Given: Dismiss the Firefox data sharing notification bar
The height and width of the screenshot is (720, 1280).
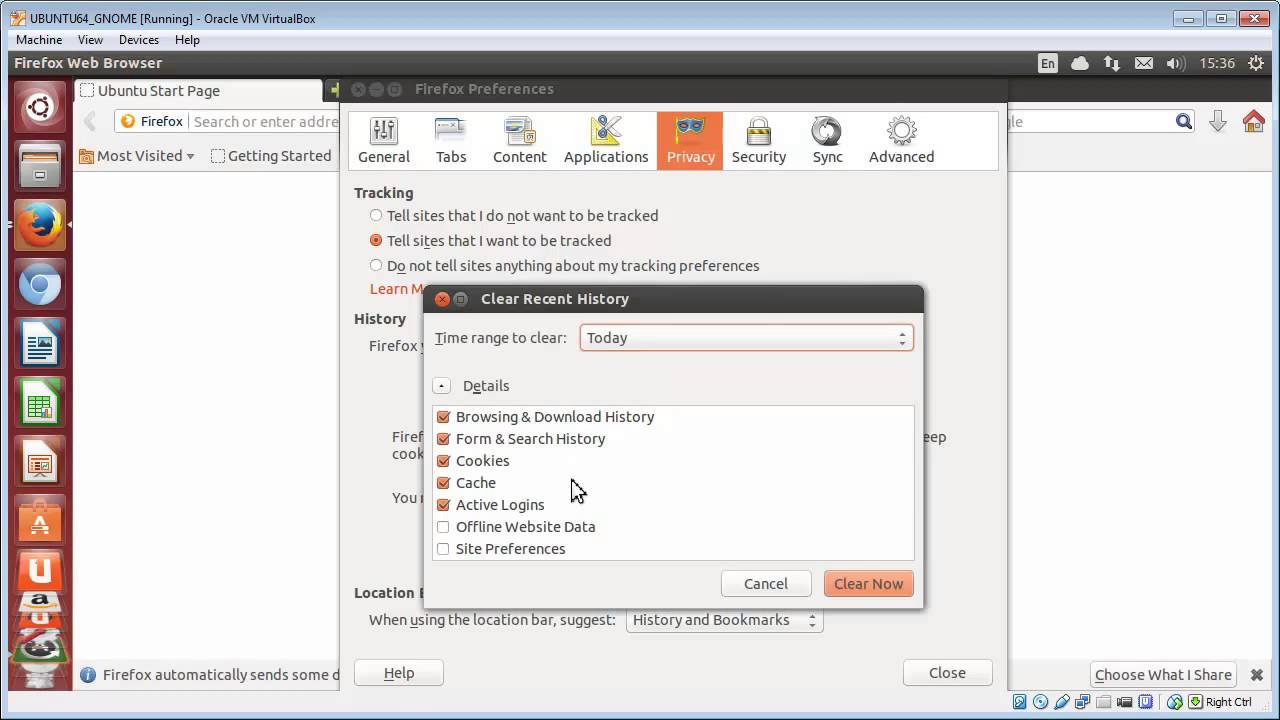Looking at the screenshot, I should pos(1257,675).
